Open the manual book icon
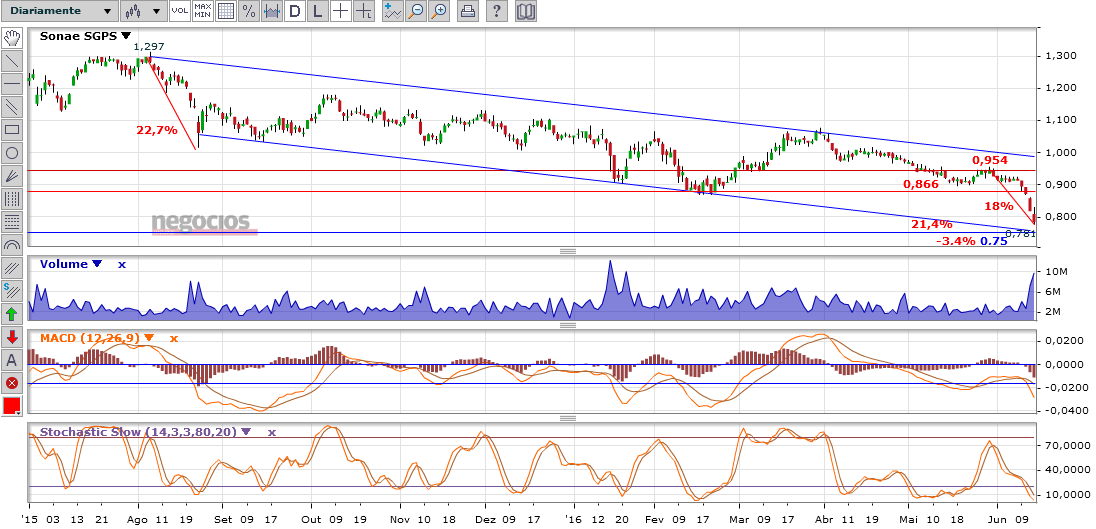Viewport: 1096px width, 529px height. [525, 11]
